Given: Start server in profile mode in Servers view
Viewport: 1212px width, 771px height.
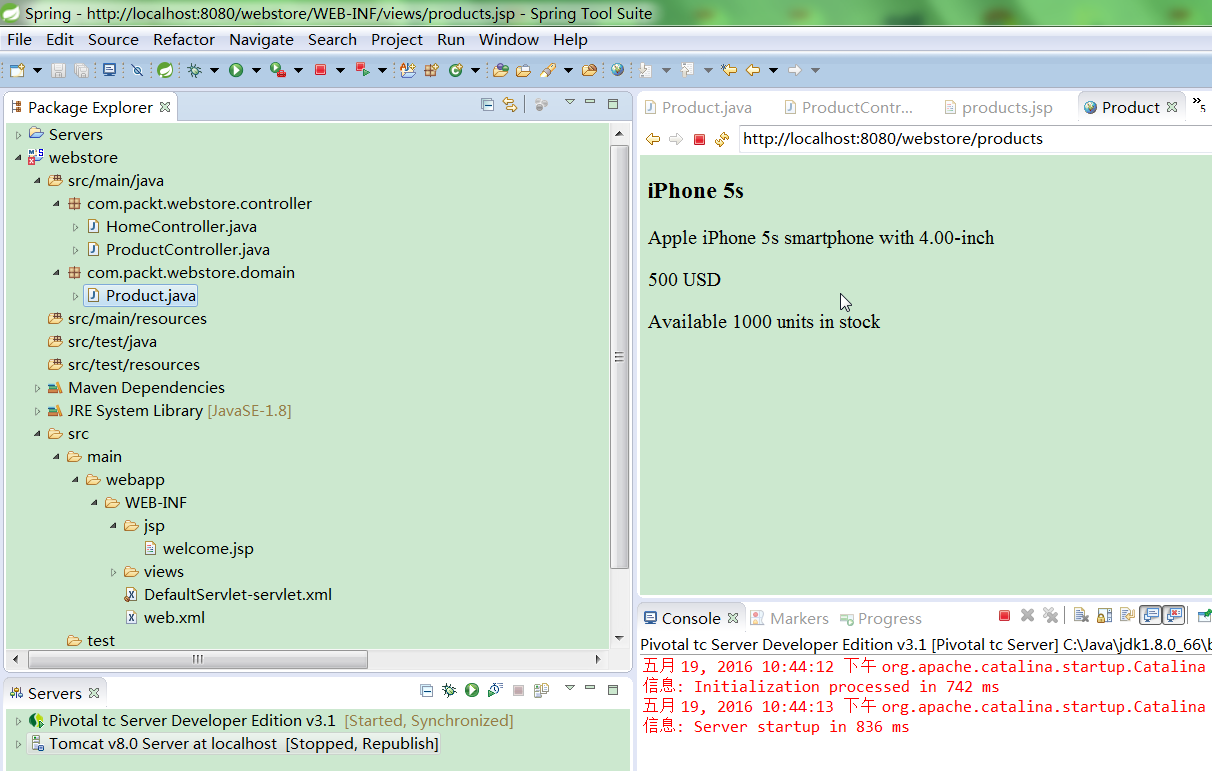Looking at the screenshot, I should click(x=495, y=690).
